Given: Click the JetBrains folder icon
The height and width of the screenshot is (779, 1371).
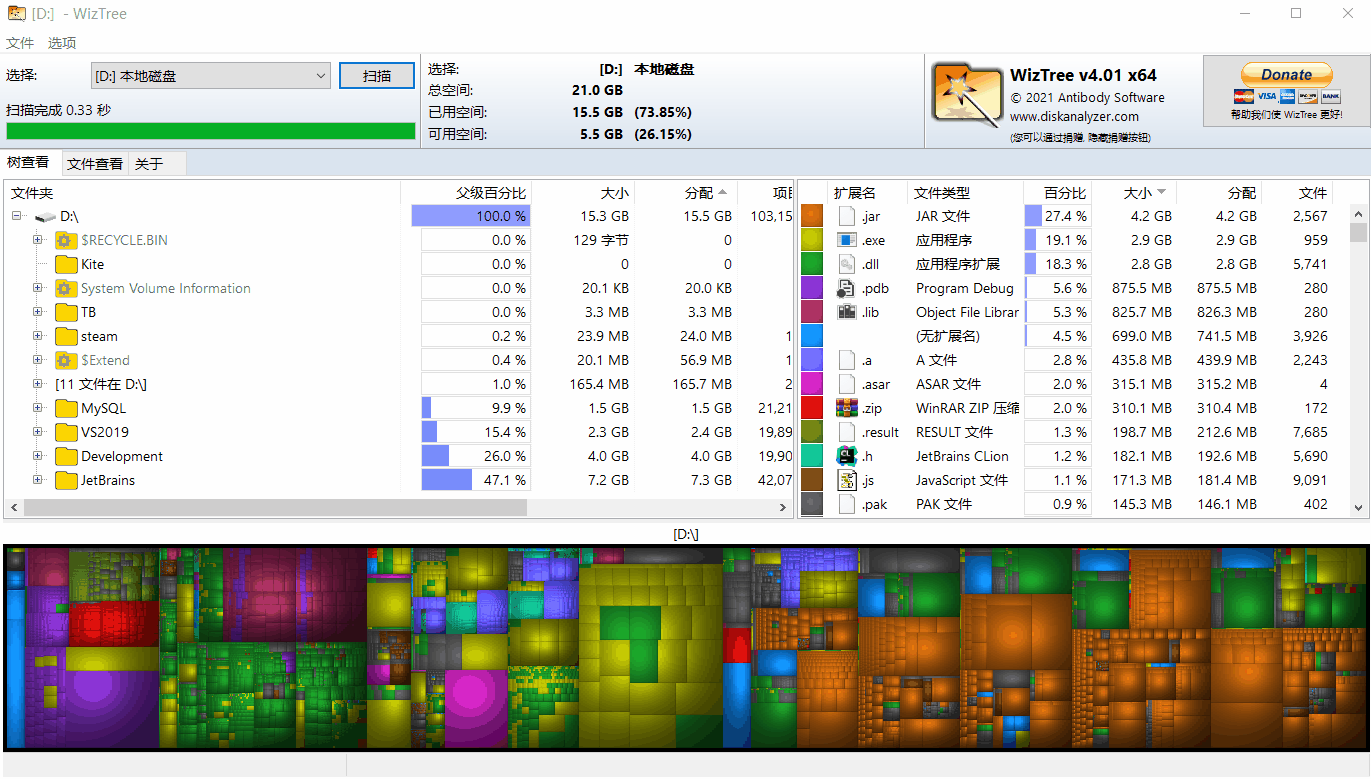Looking at the screenshot, I should coord(66,480).
